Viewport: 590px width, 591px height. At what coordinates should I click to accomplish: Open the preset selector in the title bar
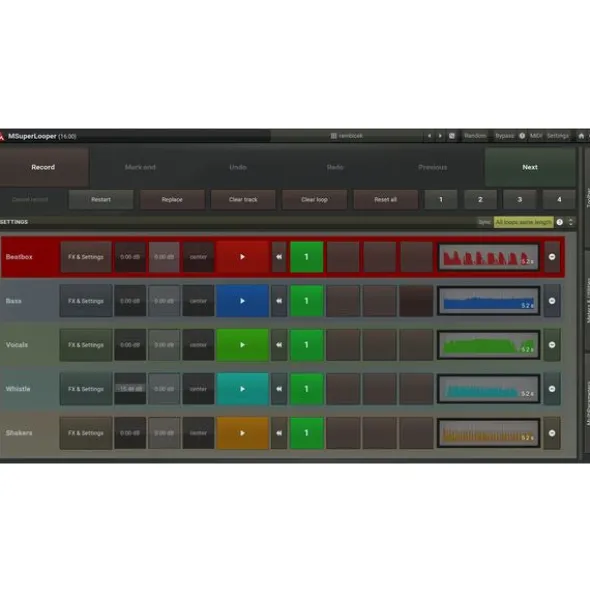click(x=347, y=136)
